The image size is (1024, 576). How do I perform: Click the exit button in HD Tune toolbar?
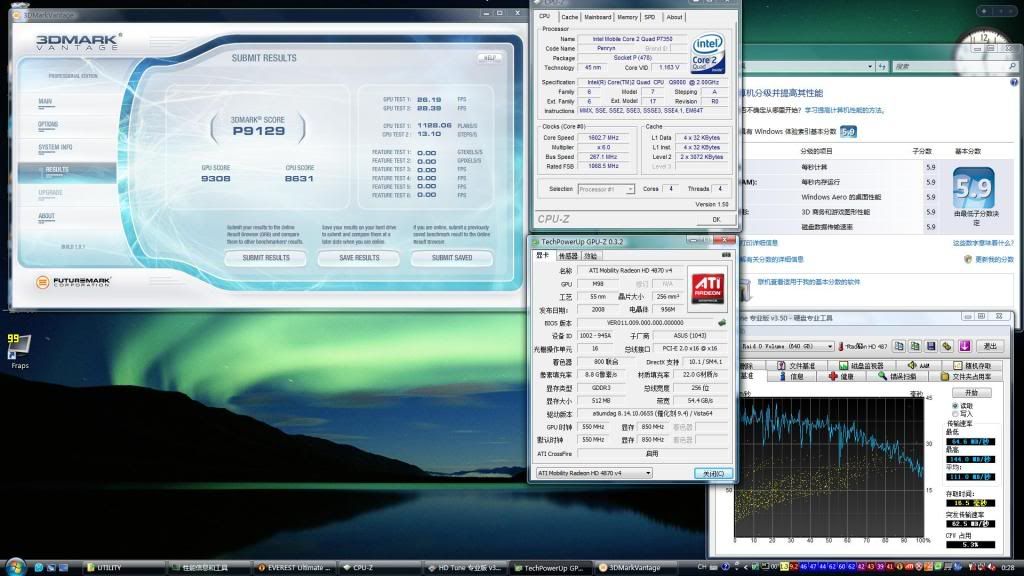pyautogui.click(x=990, y=346)
